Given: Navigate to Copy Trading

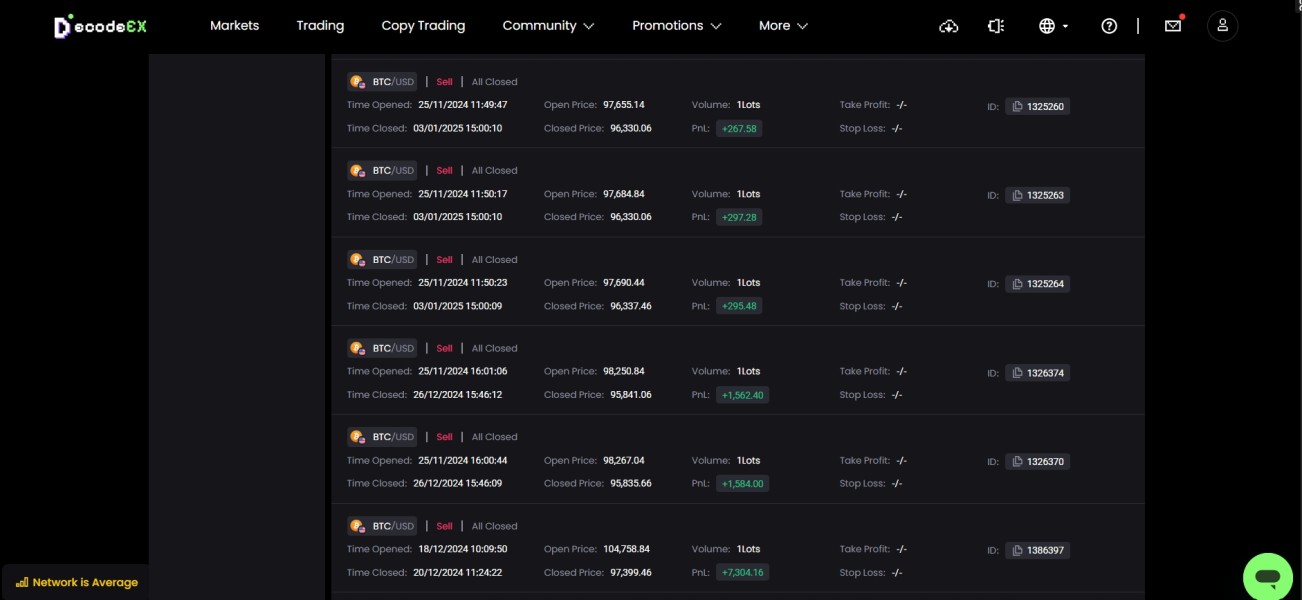Looking at the screenshot, I should tap(423, 26).
